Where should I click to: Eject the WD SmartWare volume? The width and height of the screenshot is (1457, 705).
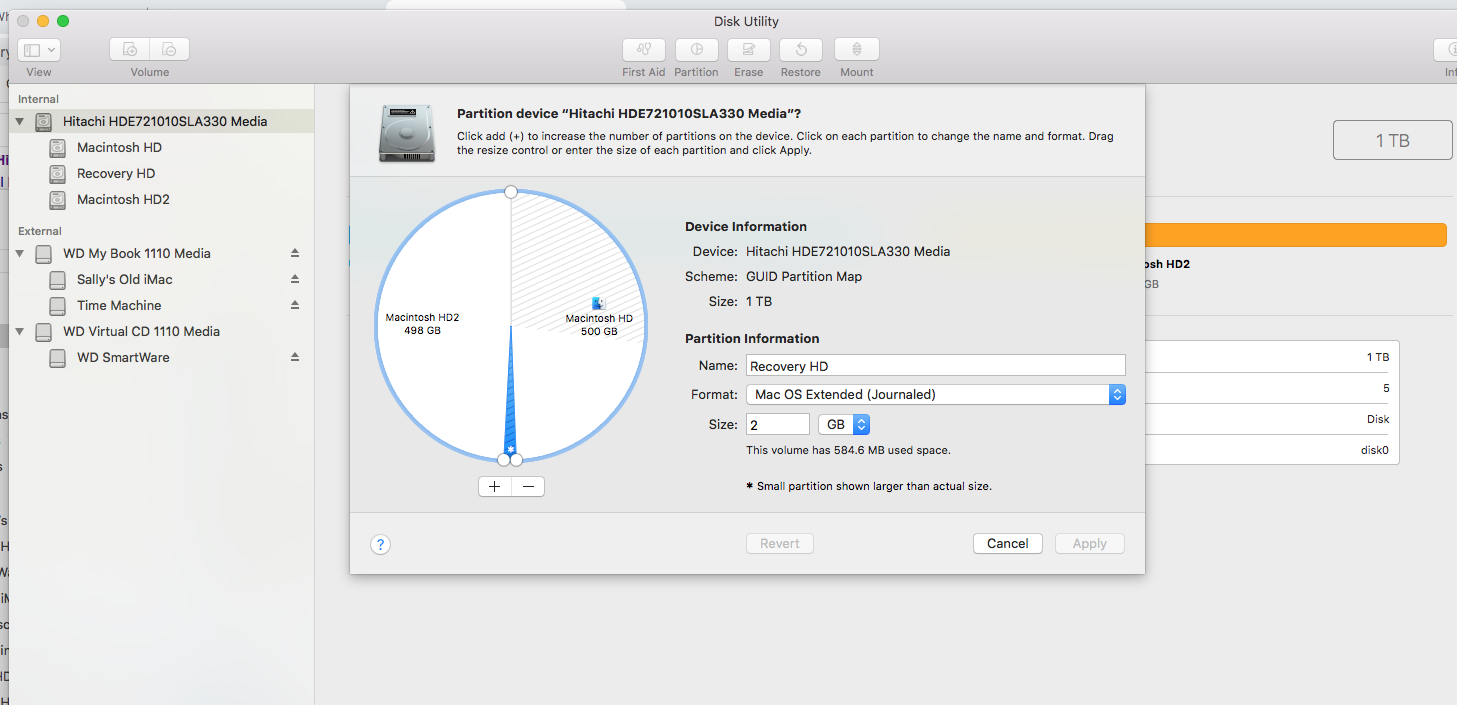(x=295, y=357)
